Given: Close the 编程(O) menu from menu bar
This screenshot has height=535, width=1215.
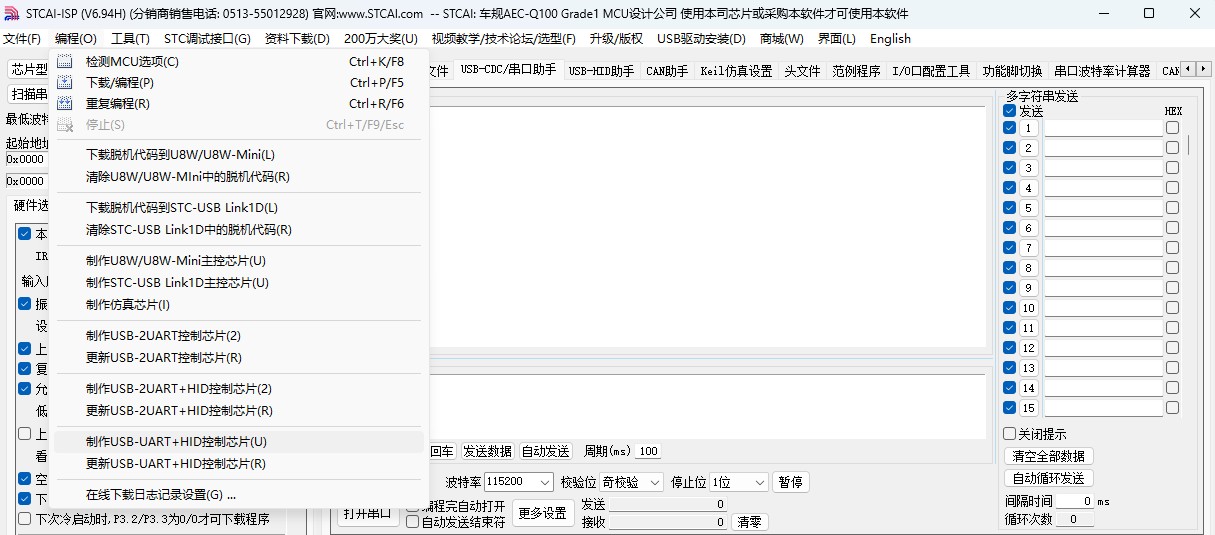Looking at the screenshot, I should 76,39.
